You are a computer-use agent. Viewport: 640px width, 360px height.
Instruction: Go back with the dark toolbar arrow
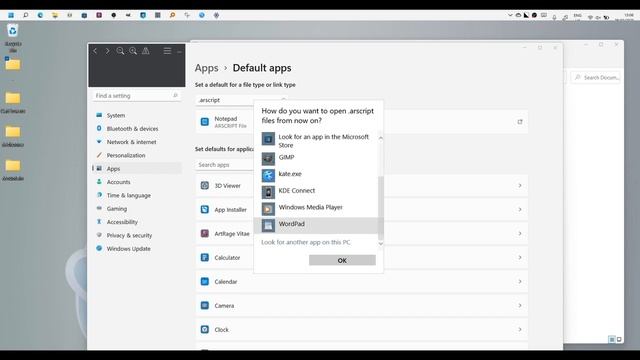(x=95, y=51)
